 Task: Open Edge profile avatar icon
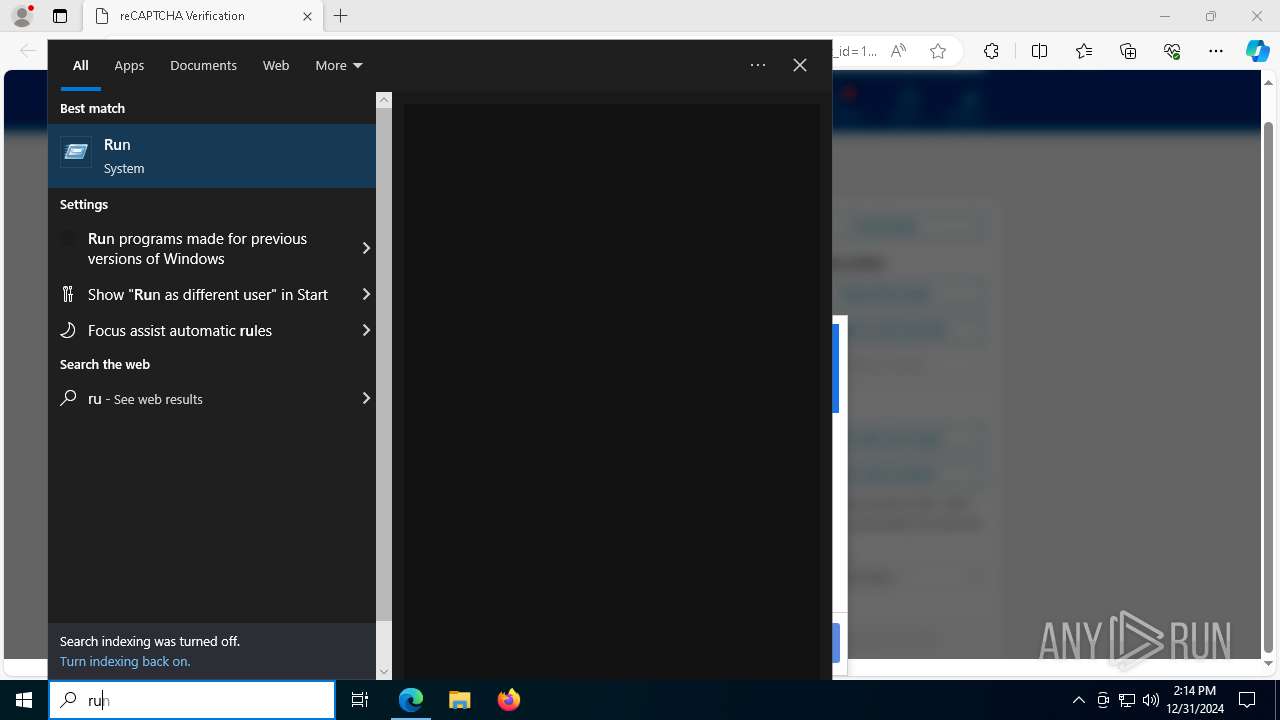point(22,16)
